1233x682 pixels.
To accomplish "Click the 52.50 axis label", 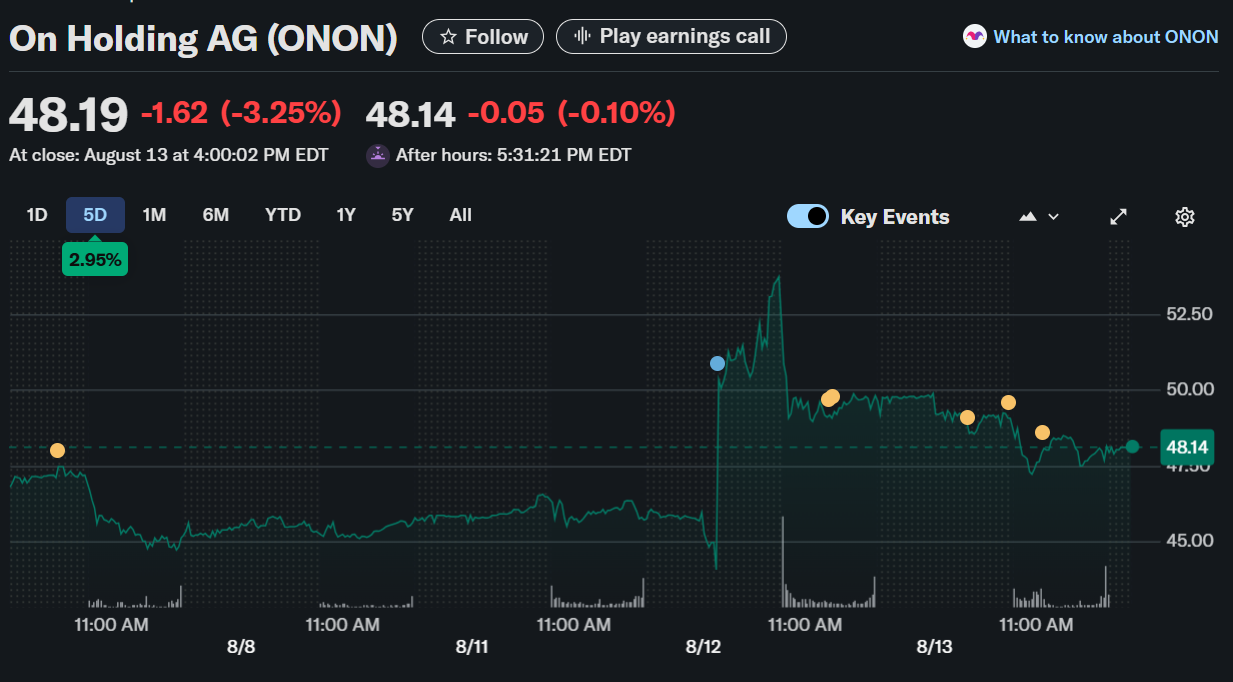I will click(1190, 314).
